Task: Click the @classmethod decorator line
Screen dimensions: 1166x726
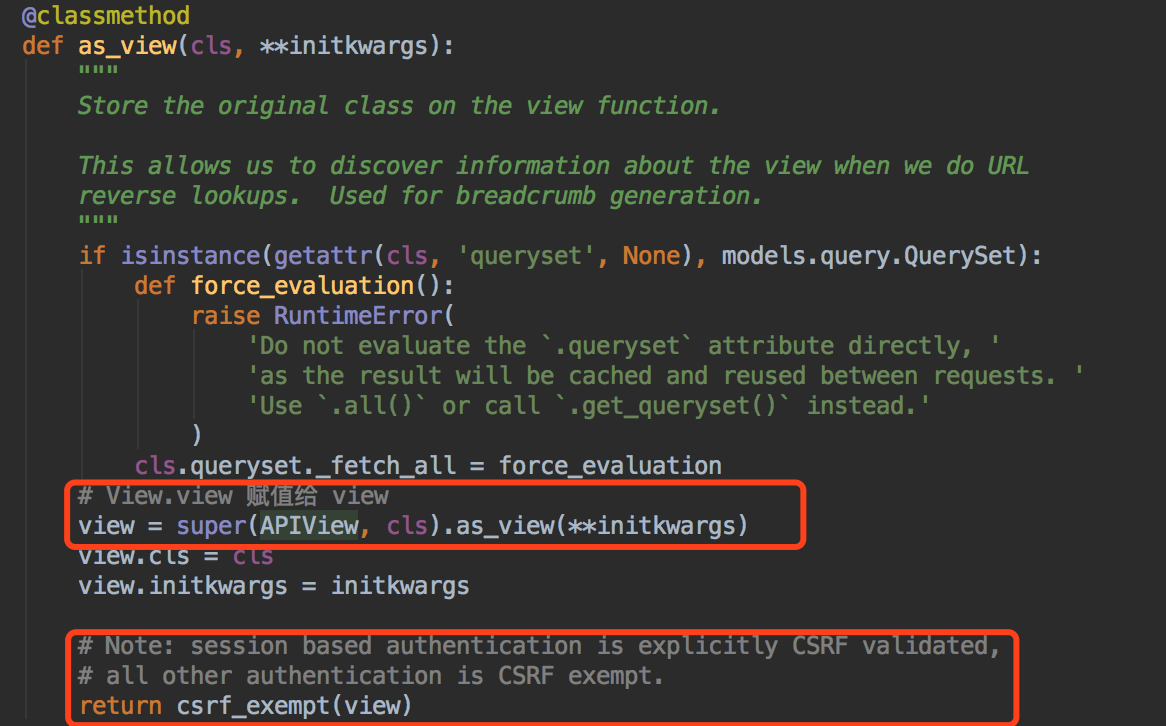Action: pyautogui.click(x=106, y=16)
